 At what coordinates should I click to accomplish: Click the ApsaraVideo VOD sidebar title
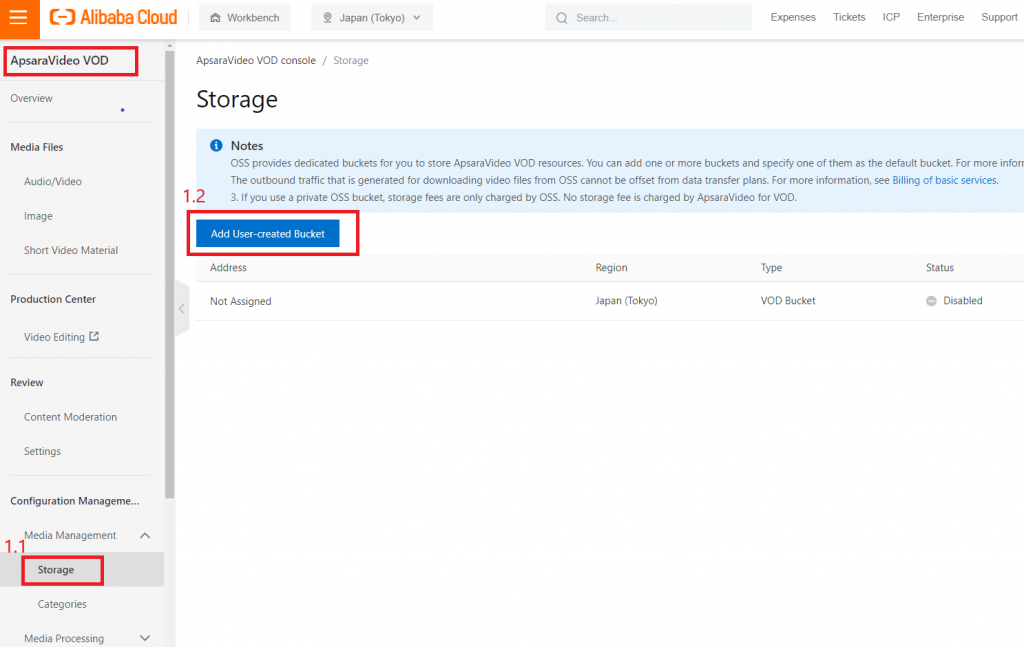(x=59, y=61)
